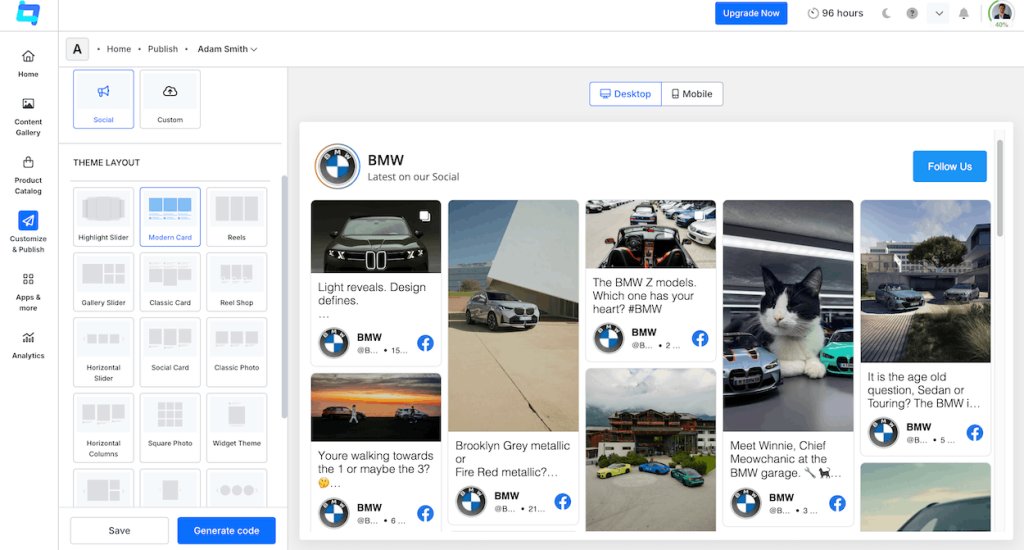Open Content Gallery in the sidebar
This screenshot has width=1024, height=550.
[x=28, y=117]
